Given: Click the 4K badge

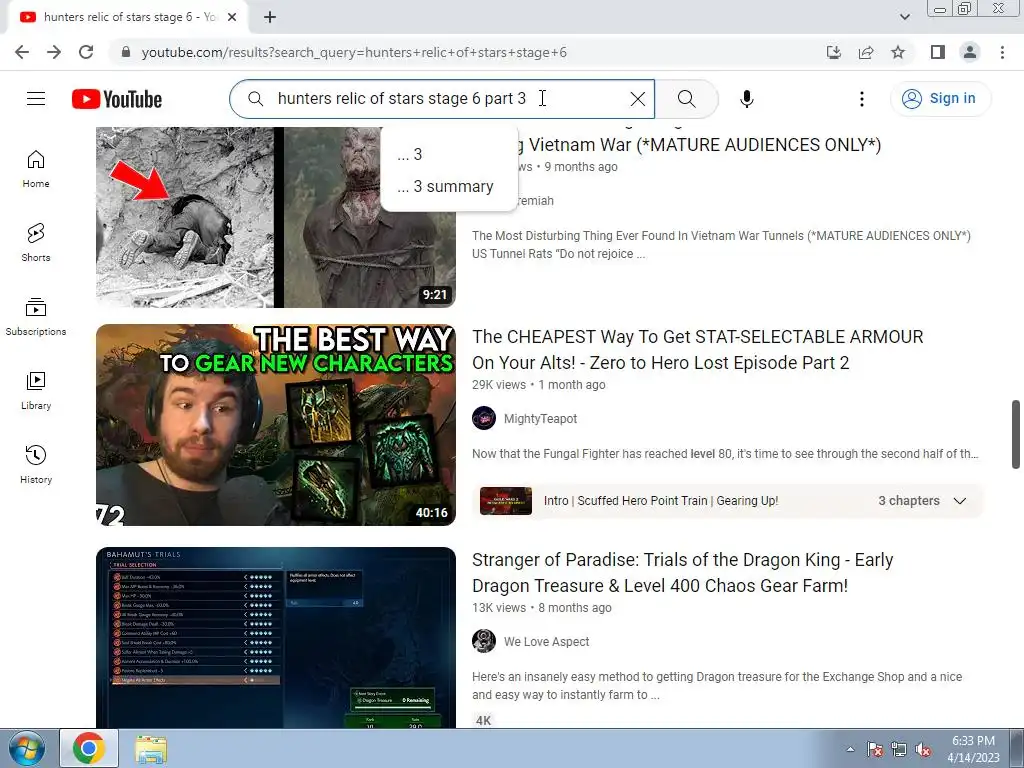Looking at the screenshot, I should pos(483,720).
